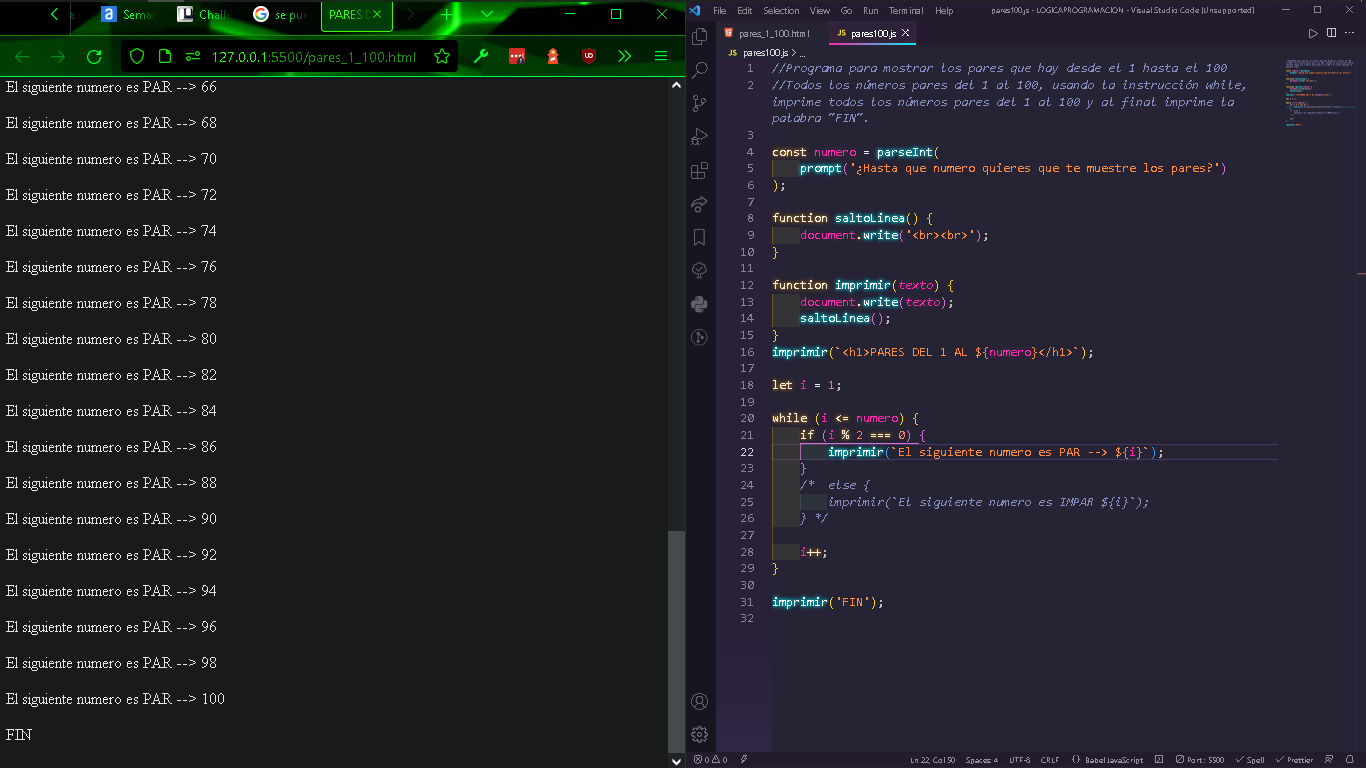Go back in the browser
The image size is (1366, 768).
[22, 57]
